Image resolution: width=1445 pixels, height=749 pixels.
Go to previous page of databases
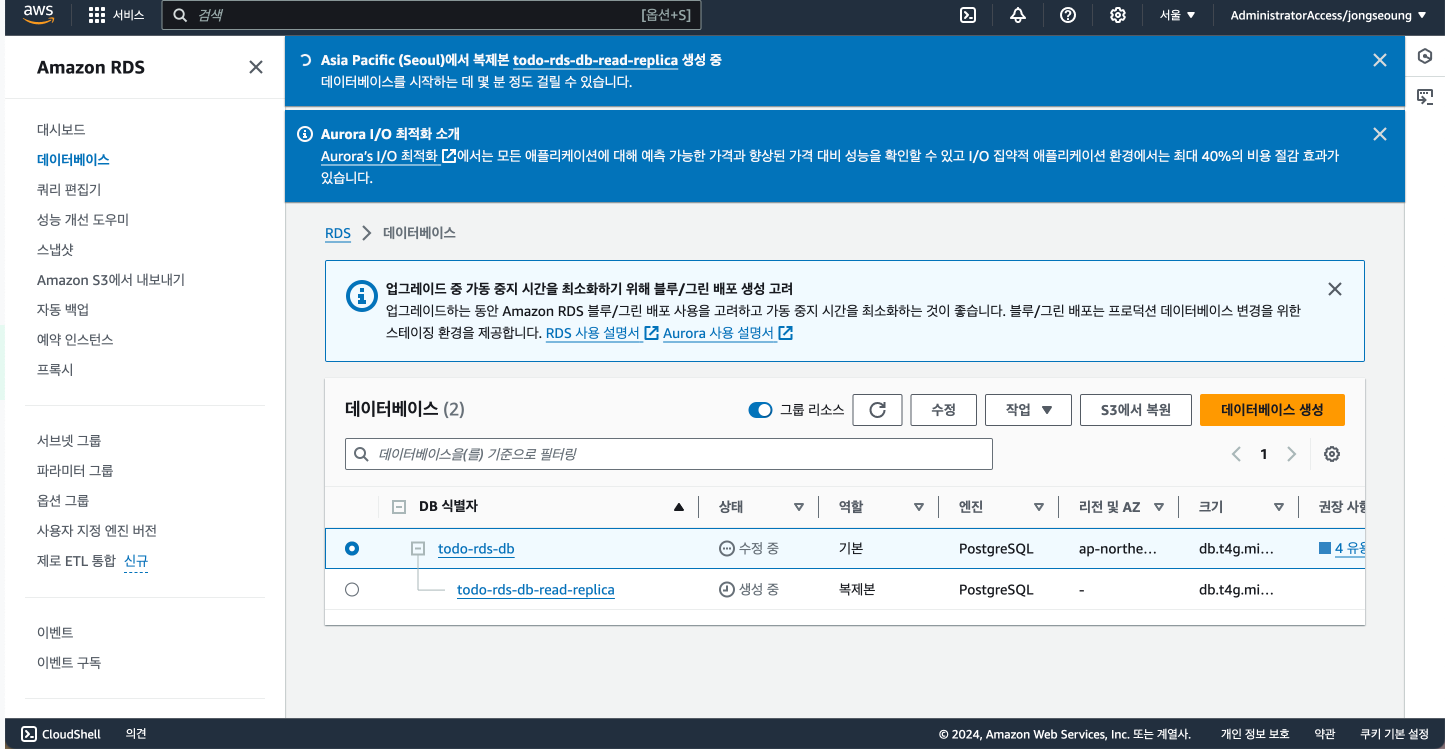(x=1236, y=454)
